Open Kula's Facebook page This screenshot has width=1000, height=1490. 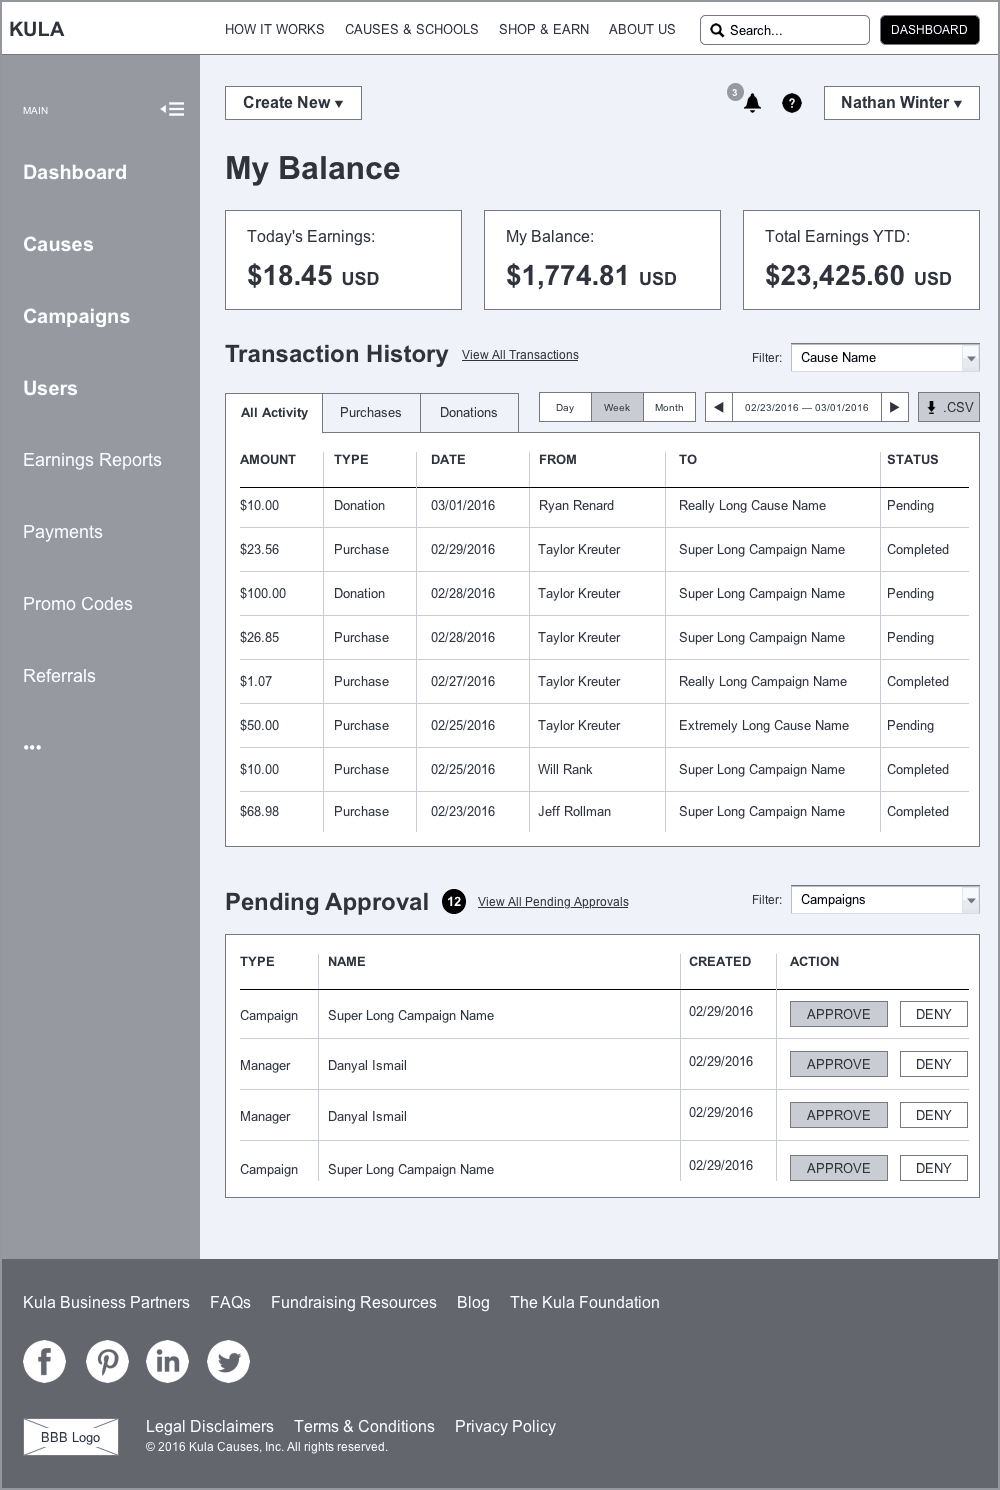point(45,1361)
